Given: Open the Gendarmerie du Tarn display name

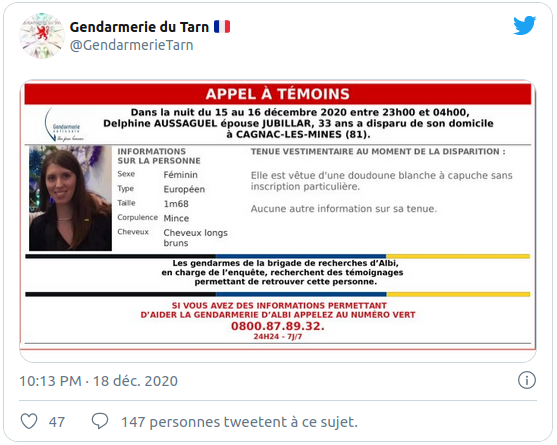Looking at the screenshot, I should 139,27.
